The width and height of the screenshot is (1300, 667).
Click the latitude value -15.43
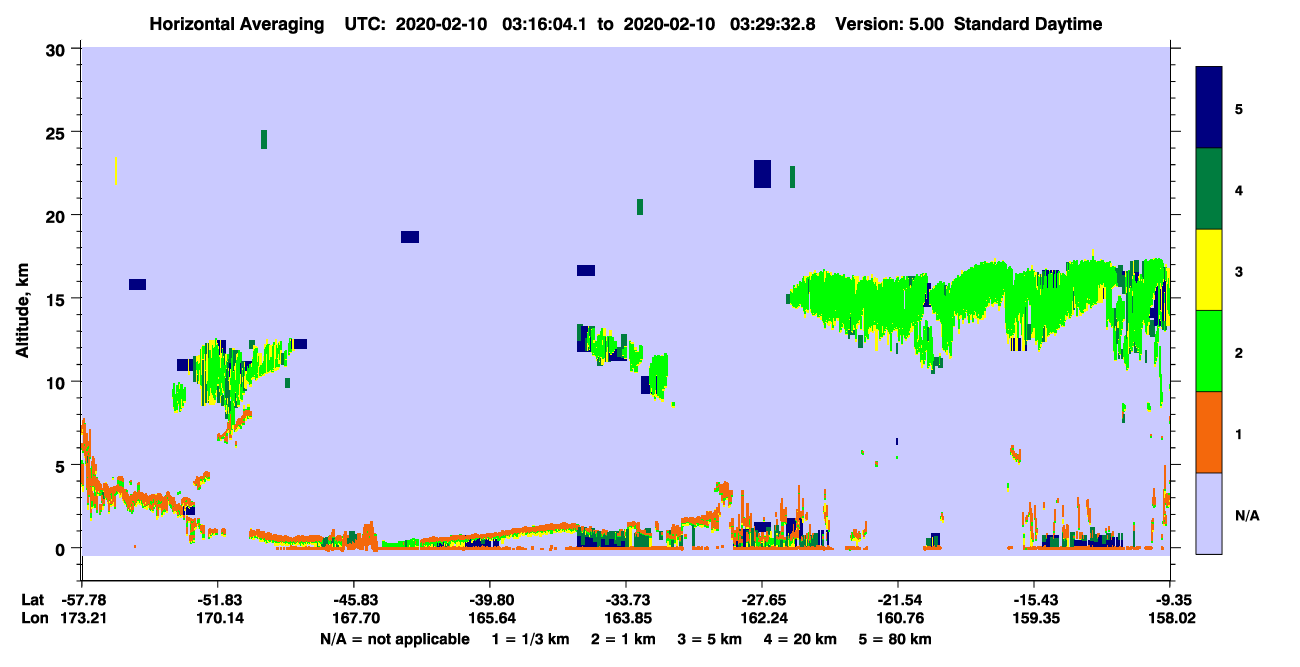coord(1034,599)
